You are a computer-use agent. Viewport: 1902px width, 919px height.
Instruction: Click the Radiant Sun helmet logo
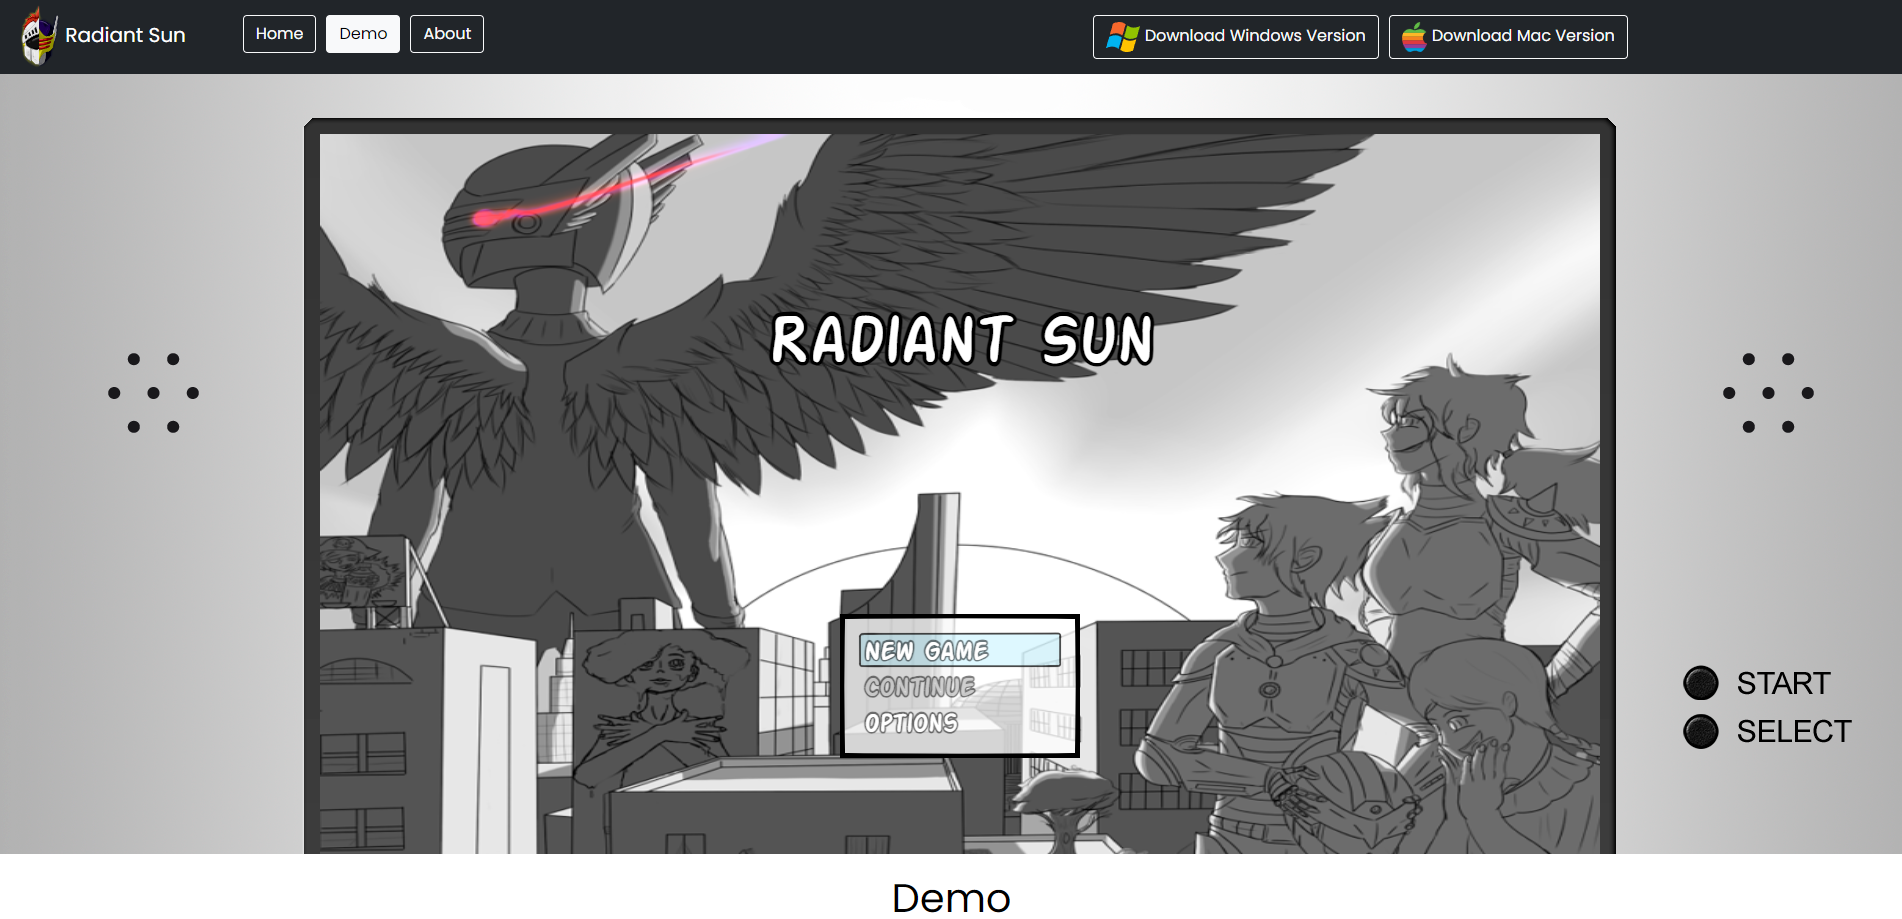pos(39,36)
